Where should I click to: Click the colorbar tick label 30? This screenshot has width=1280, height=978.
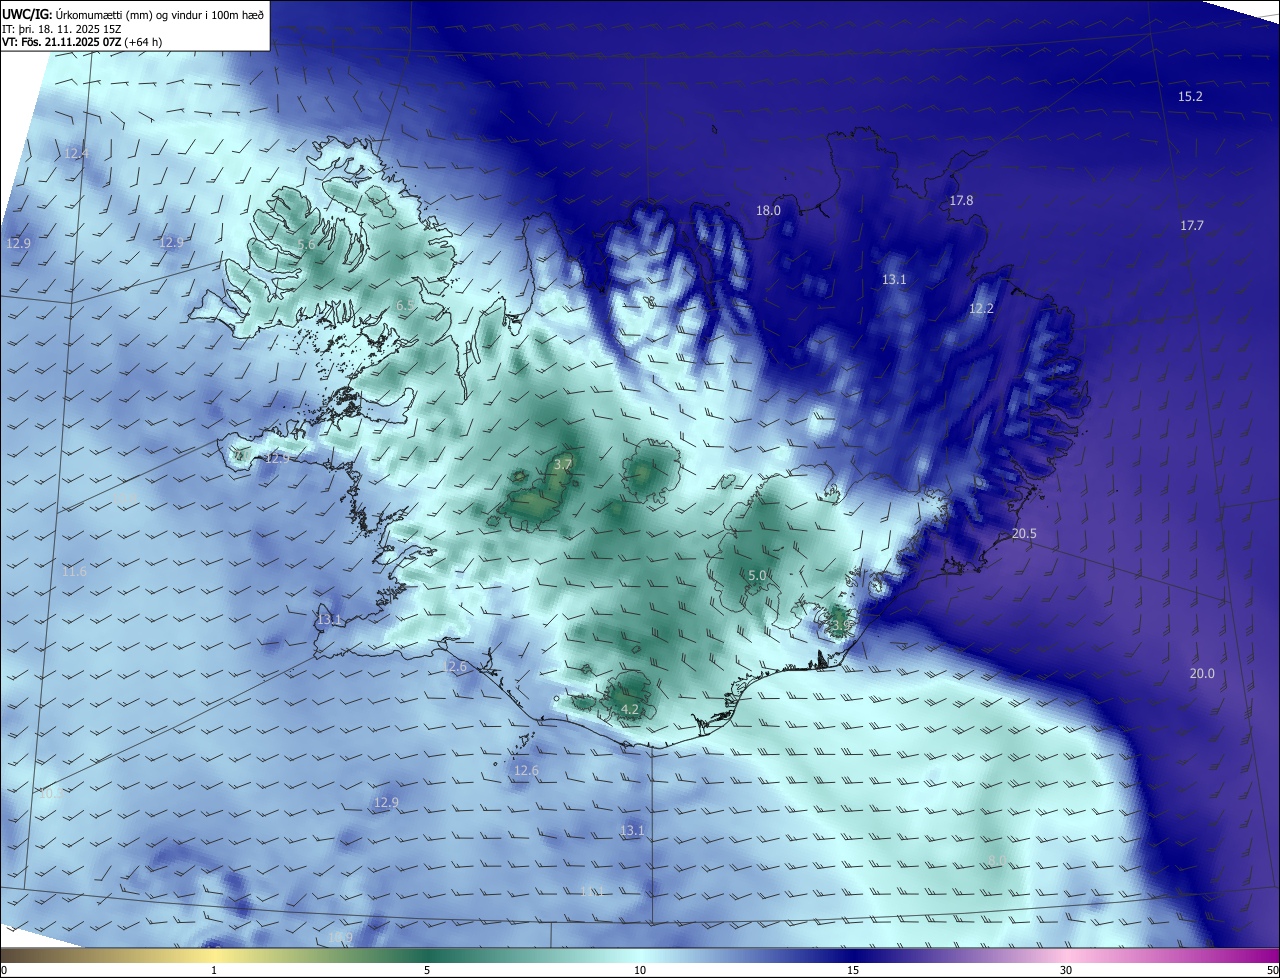pos(1066,970)
